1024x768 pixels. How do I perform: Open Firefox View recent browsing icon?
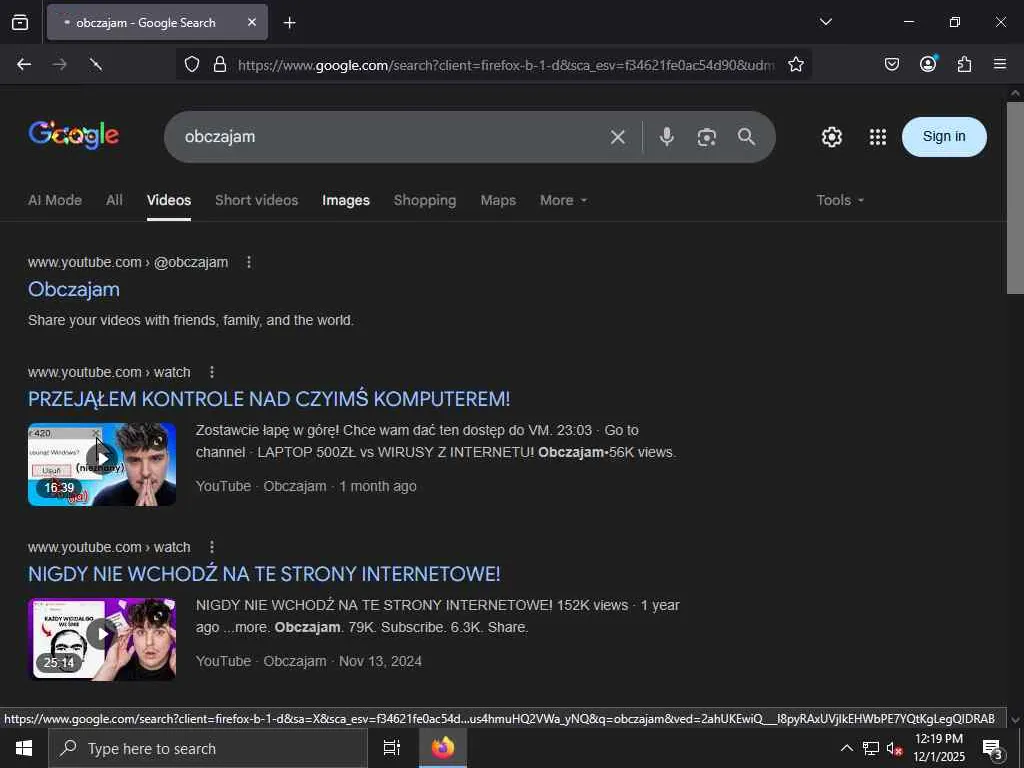pyautogui.click(x=20, y=22)
